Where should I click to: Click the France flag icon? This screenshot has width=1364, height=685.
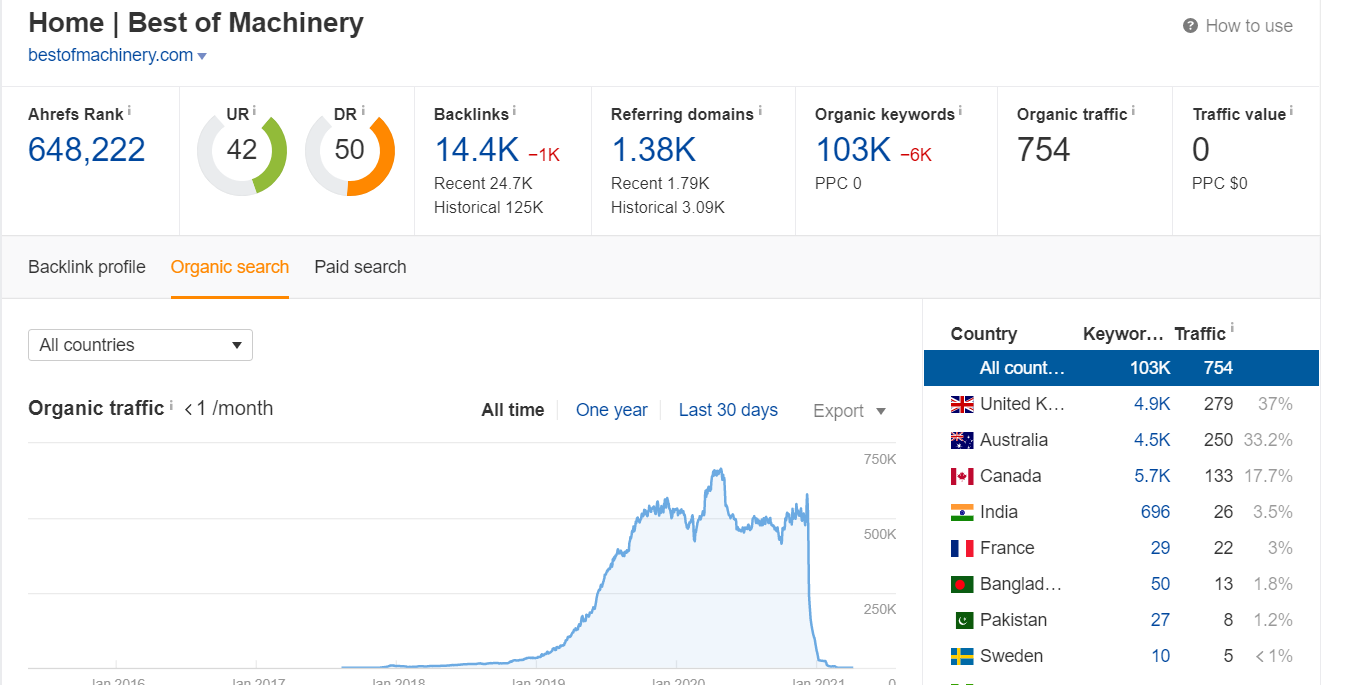click(962, 548)
